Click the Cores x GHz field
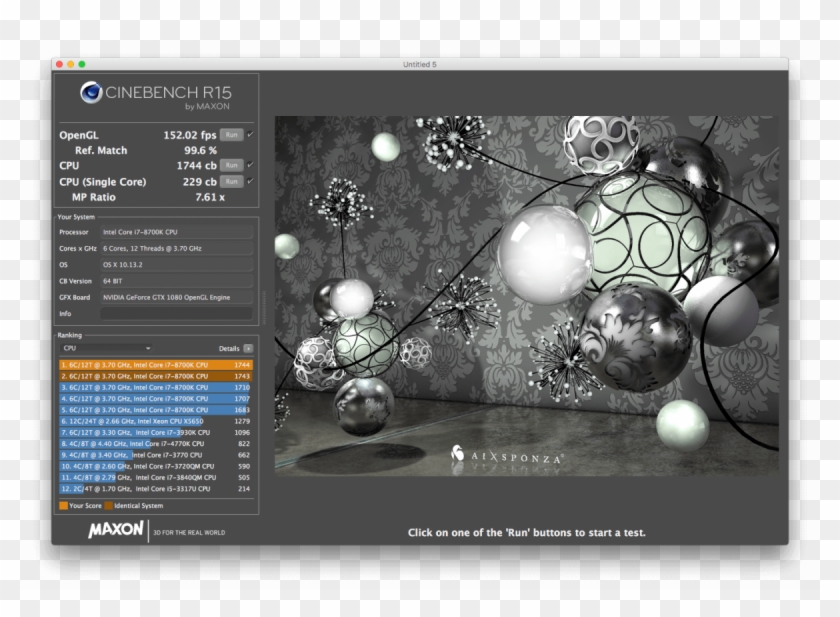This screenshot has width=840, height=617. (176, 249)
